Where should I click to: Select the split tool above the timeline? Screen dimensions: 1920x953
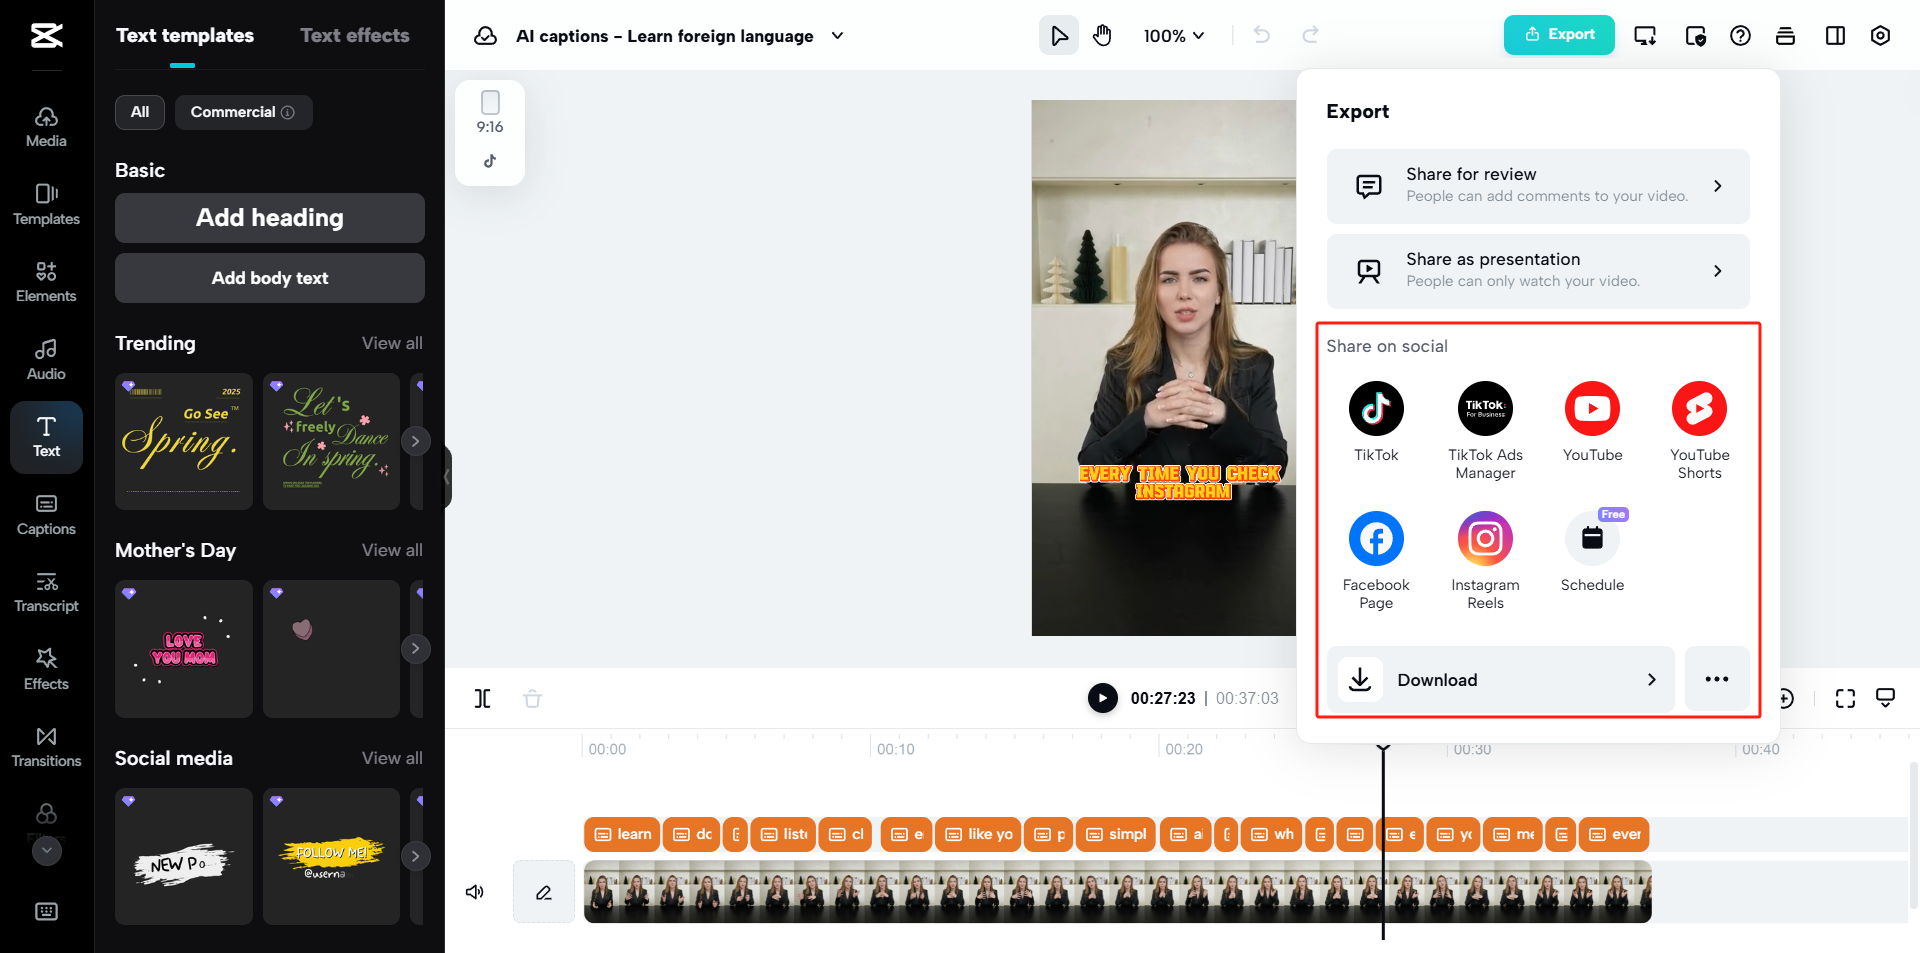pos(482,698)
